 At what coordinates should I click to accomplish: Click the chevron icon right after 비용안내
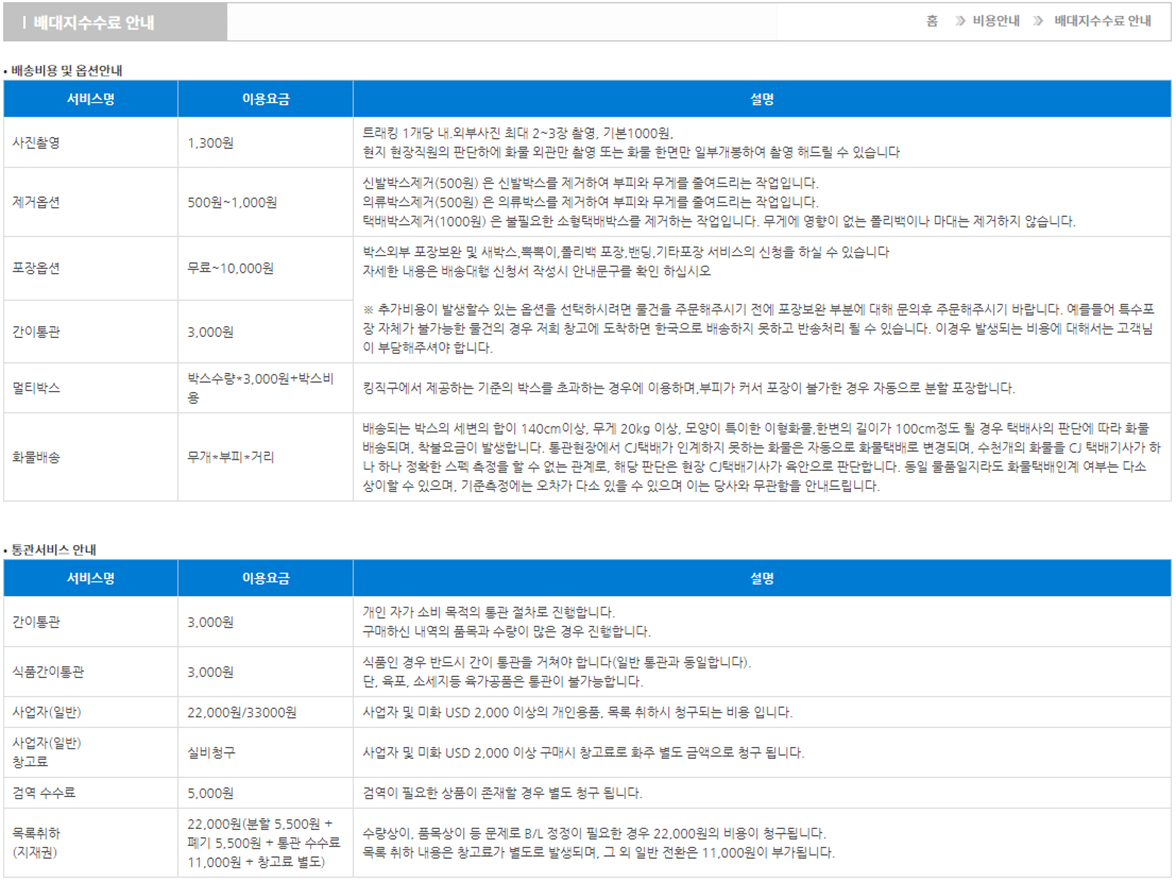point(1038,21)
